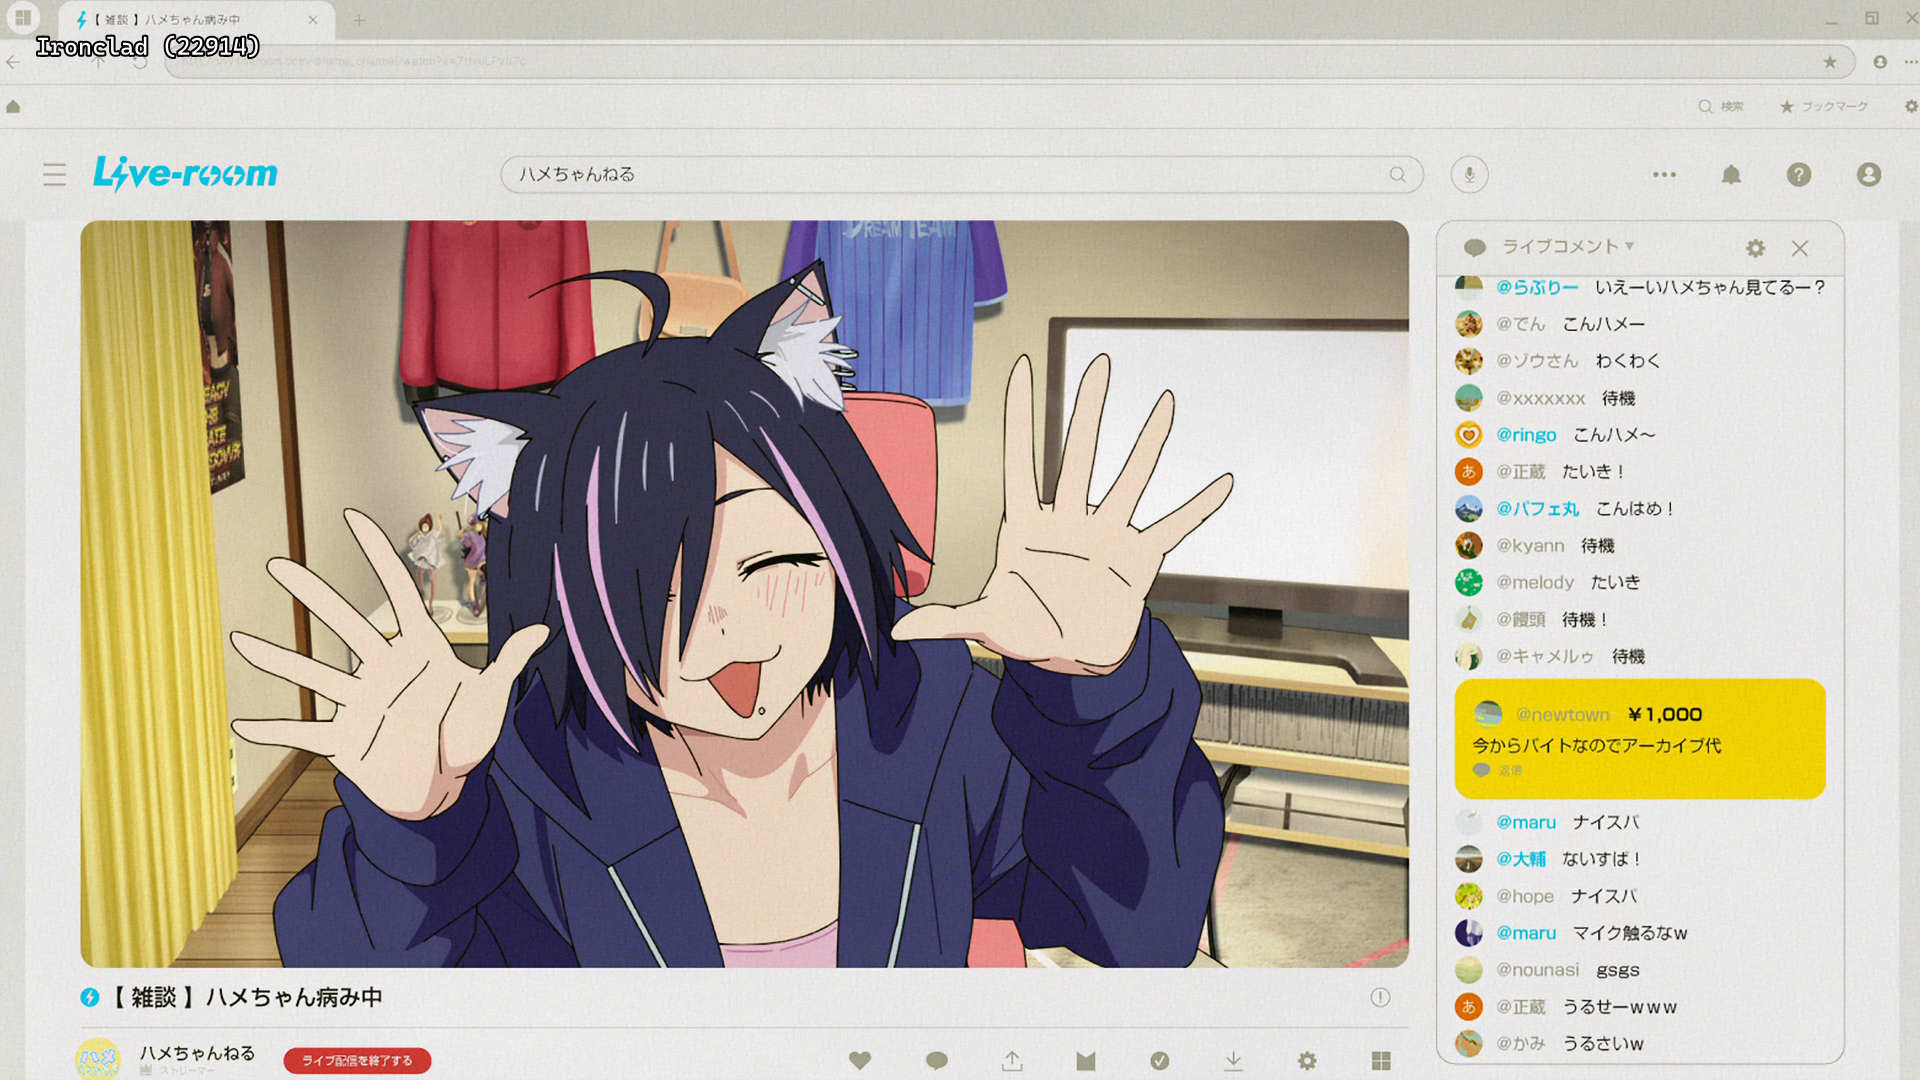The height and width of the screenshot is (1080, 1920).
Task: Open the browser home icon
Action: [13, 106]
